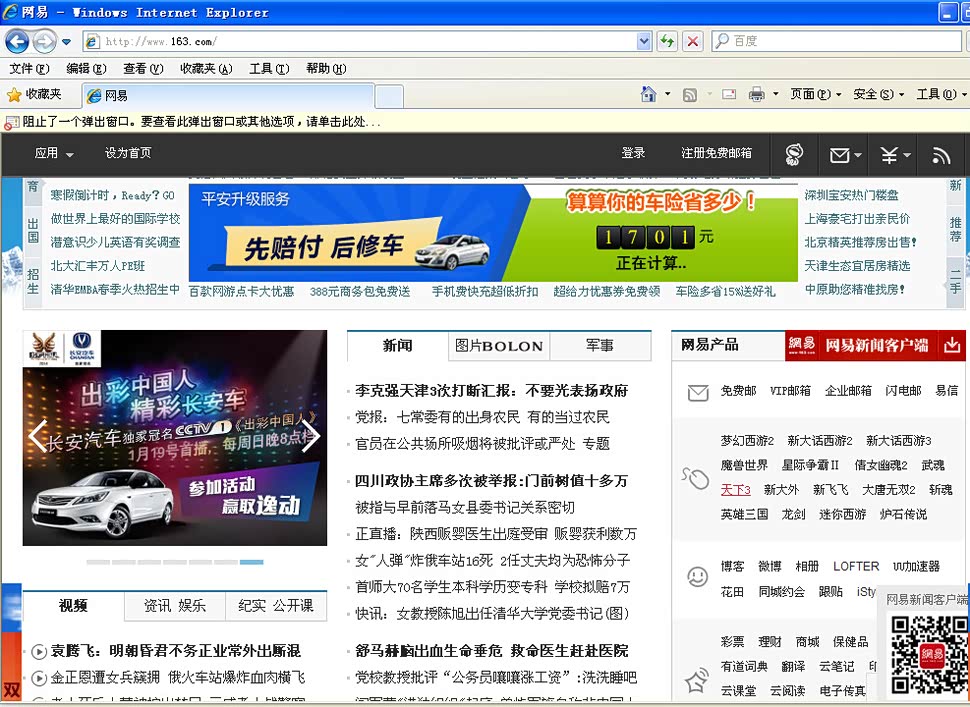Click the 网易新闻客户端 QR code
Viewport: 970px width, 707px height.
click(929, 655)
